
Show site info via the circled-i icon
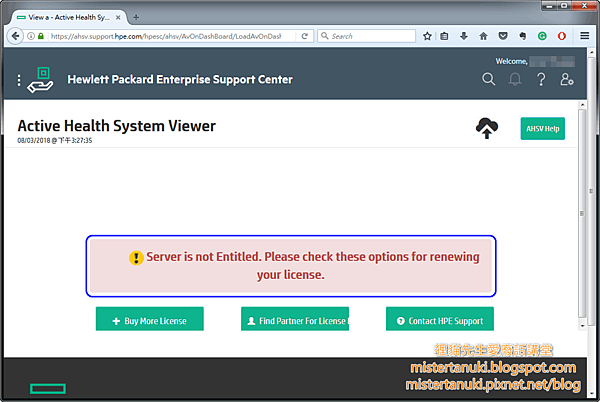click(x=31, y=36)
